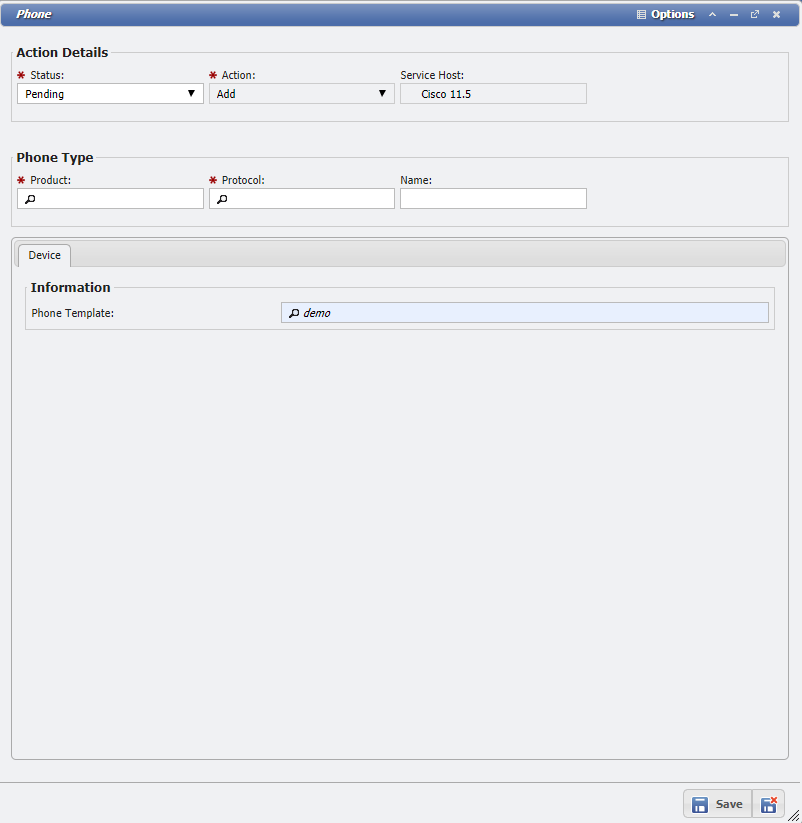The width and height of the screenshot is (802, 823).
Task: Click the Name text field
Action: coord(493,199)
